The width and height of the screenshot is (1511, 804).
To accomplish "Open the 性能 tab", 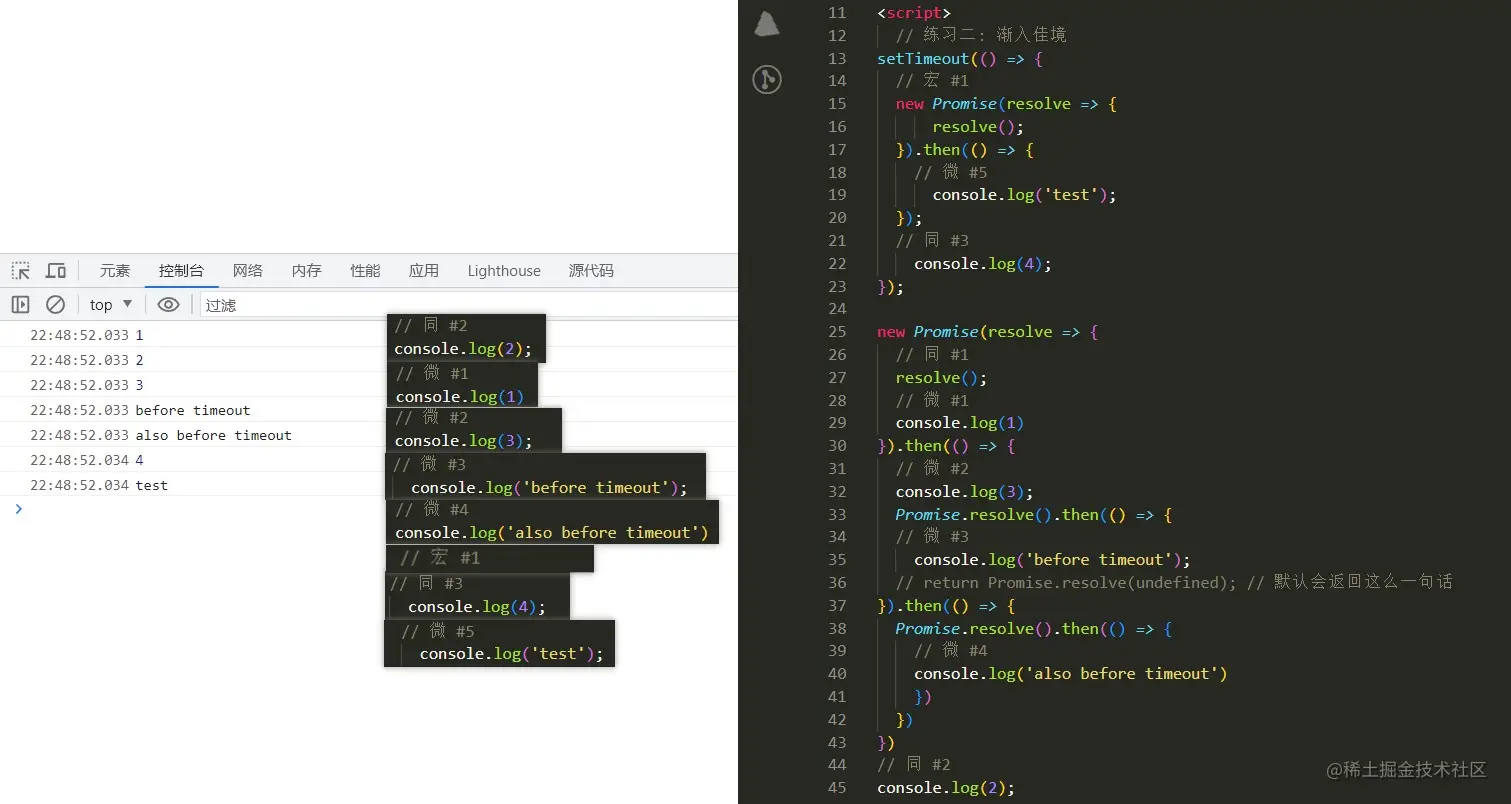I will pos(365,271).
